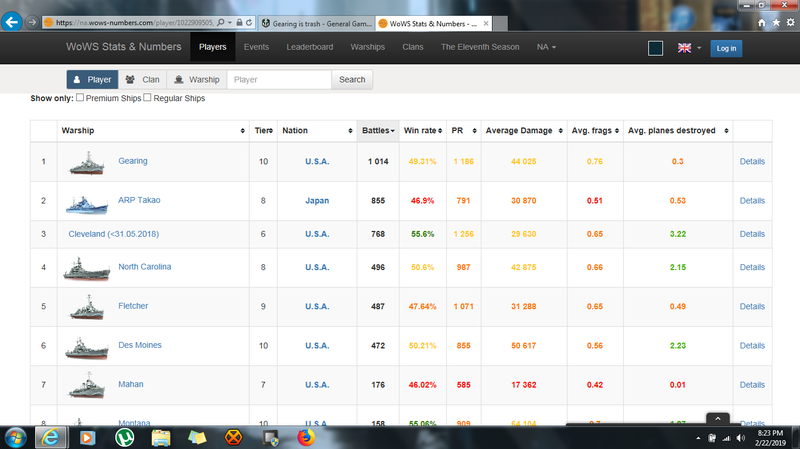Image resolution: width=800 pixels, height=449 pixels.
Task: Open Windows Explorer folder from the taskbar
Action: tap(160, 436)
